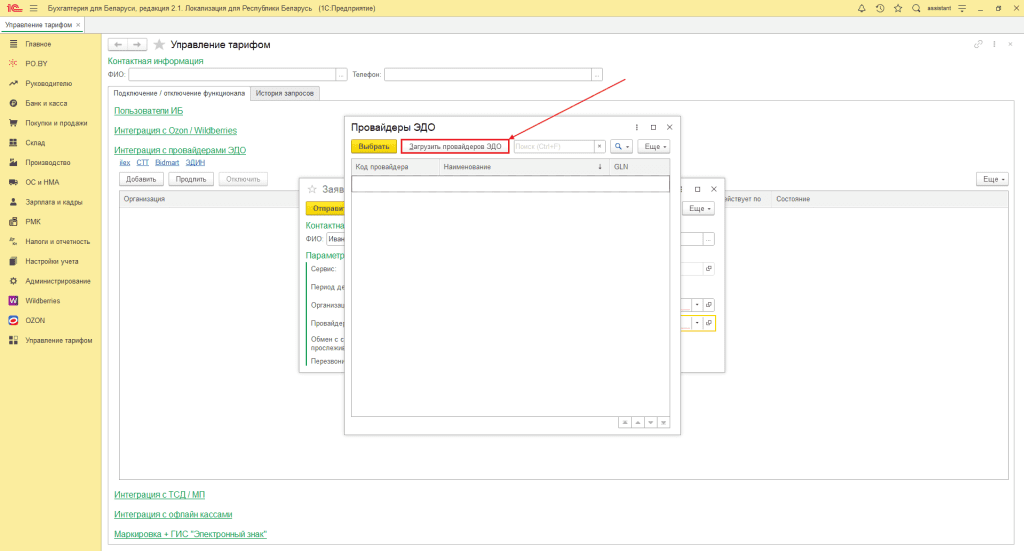Copy link via chain icon
This screenshot has height=551, width=1024.
coord(978,45)
